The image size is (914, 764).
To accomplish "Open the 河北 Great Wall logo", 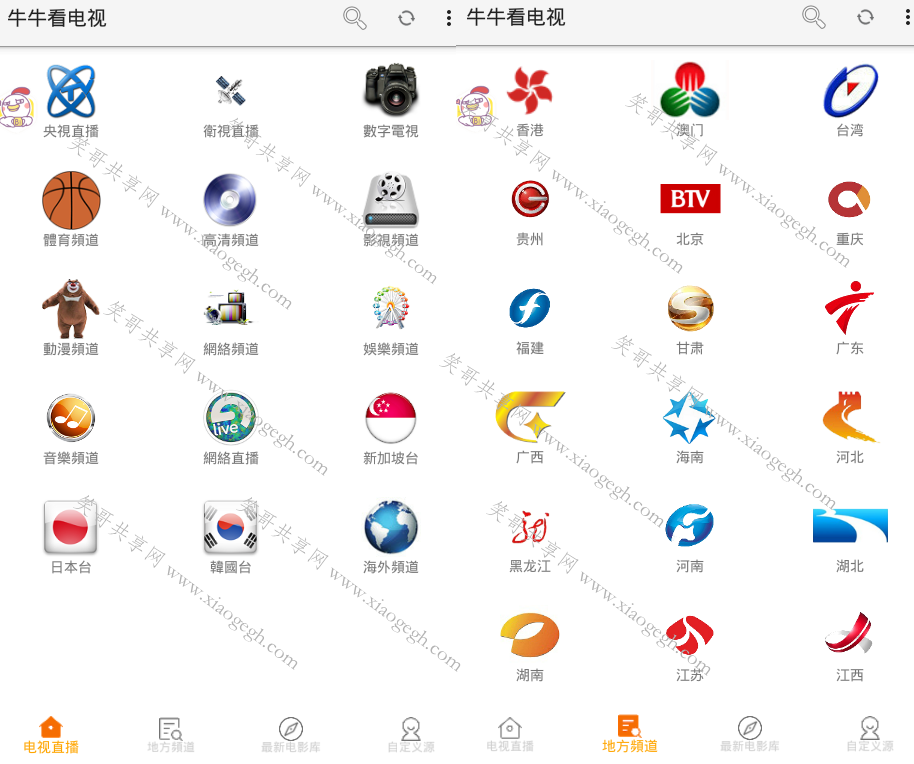I will (x=849, y=417).
